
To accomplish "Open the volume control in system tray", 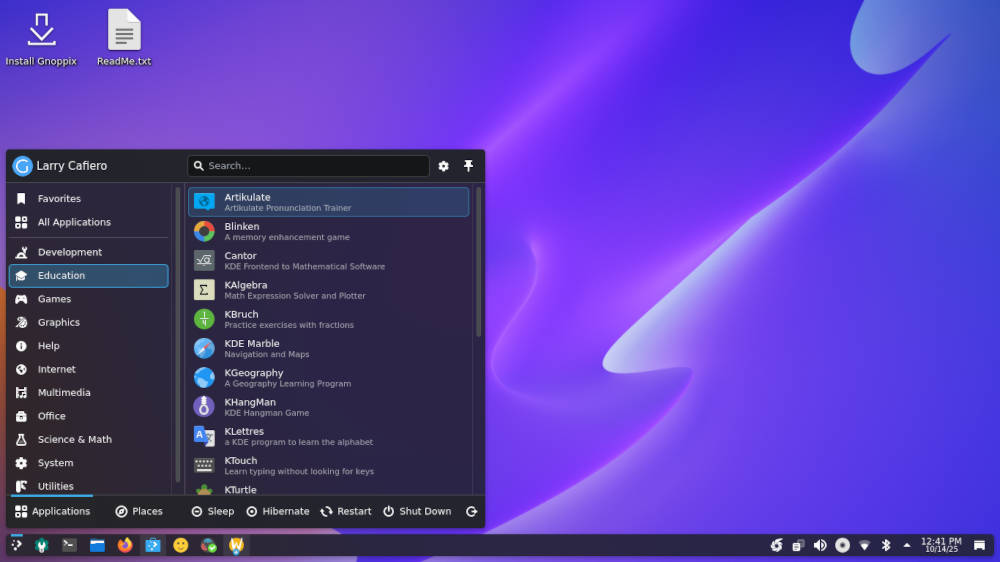I will (x=820, y=545).
